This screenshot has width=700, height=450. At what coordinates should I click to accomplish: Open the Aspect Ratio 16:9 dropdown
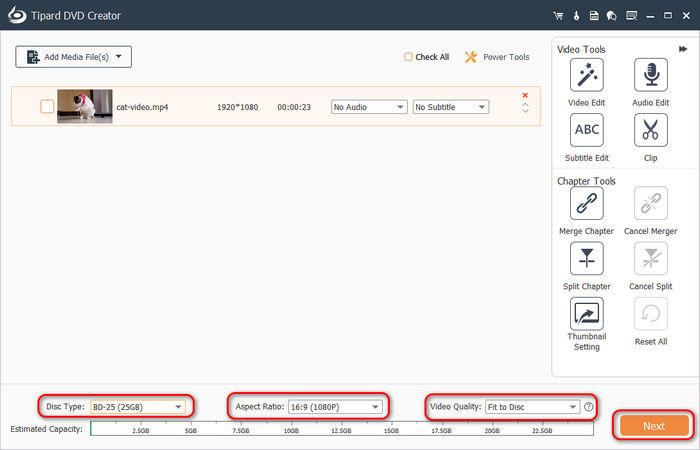(335, 407)
